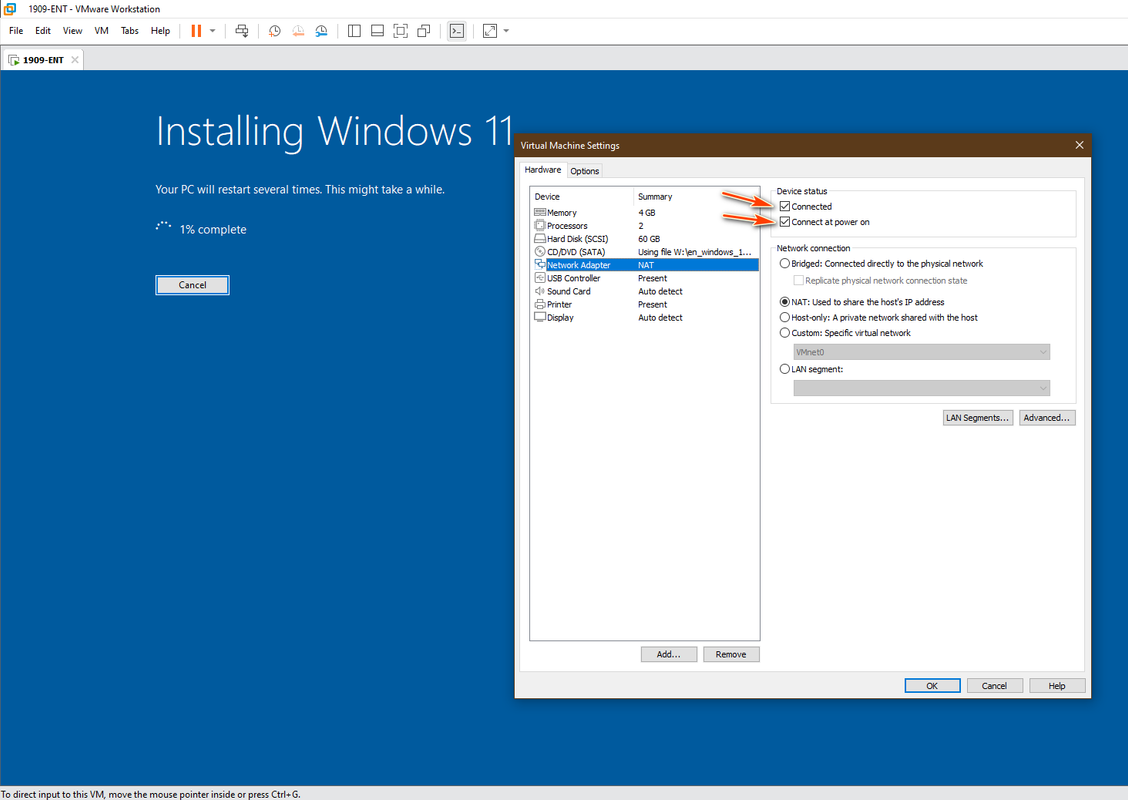Select the Hard Disk (SCSI) device

pyautogui.click(x=645, y=239)
